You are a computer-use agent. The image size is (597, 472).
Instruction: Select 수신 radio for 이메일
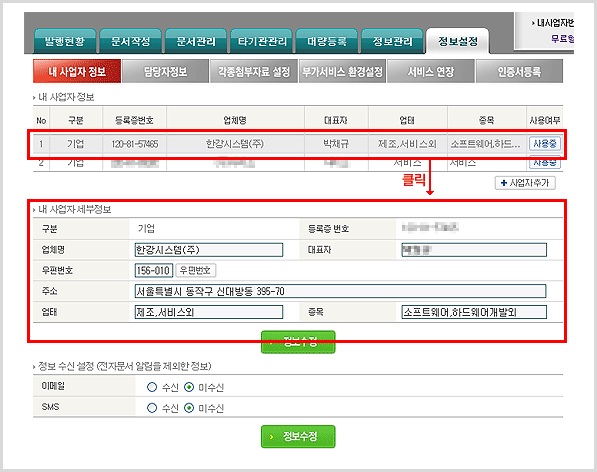[x=152, y=387]
